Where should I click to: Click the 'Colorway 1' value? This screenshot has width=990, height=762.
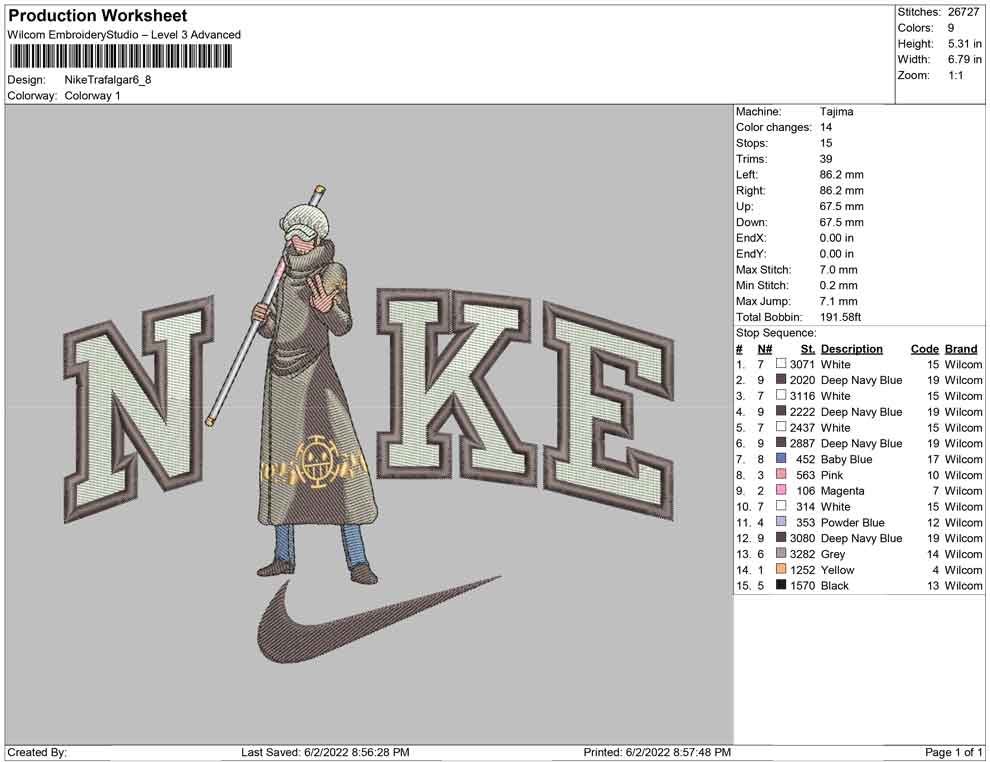coord(92,96)
